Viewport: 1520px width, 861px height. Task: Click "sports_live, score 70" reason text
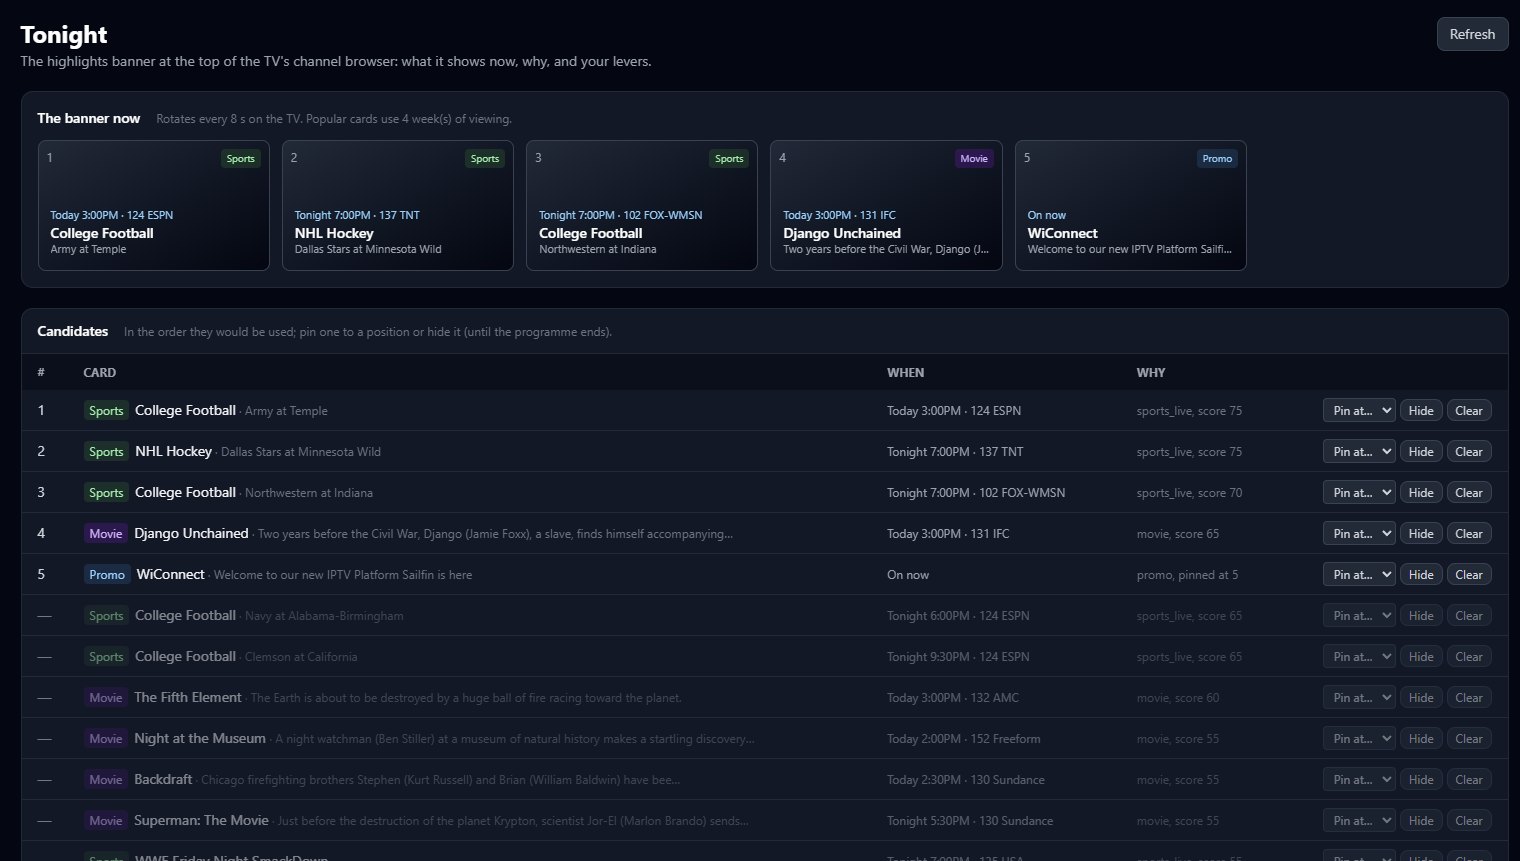click(x=1189, y=493)
